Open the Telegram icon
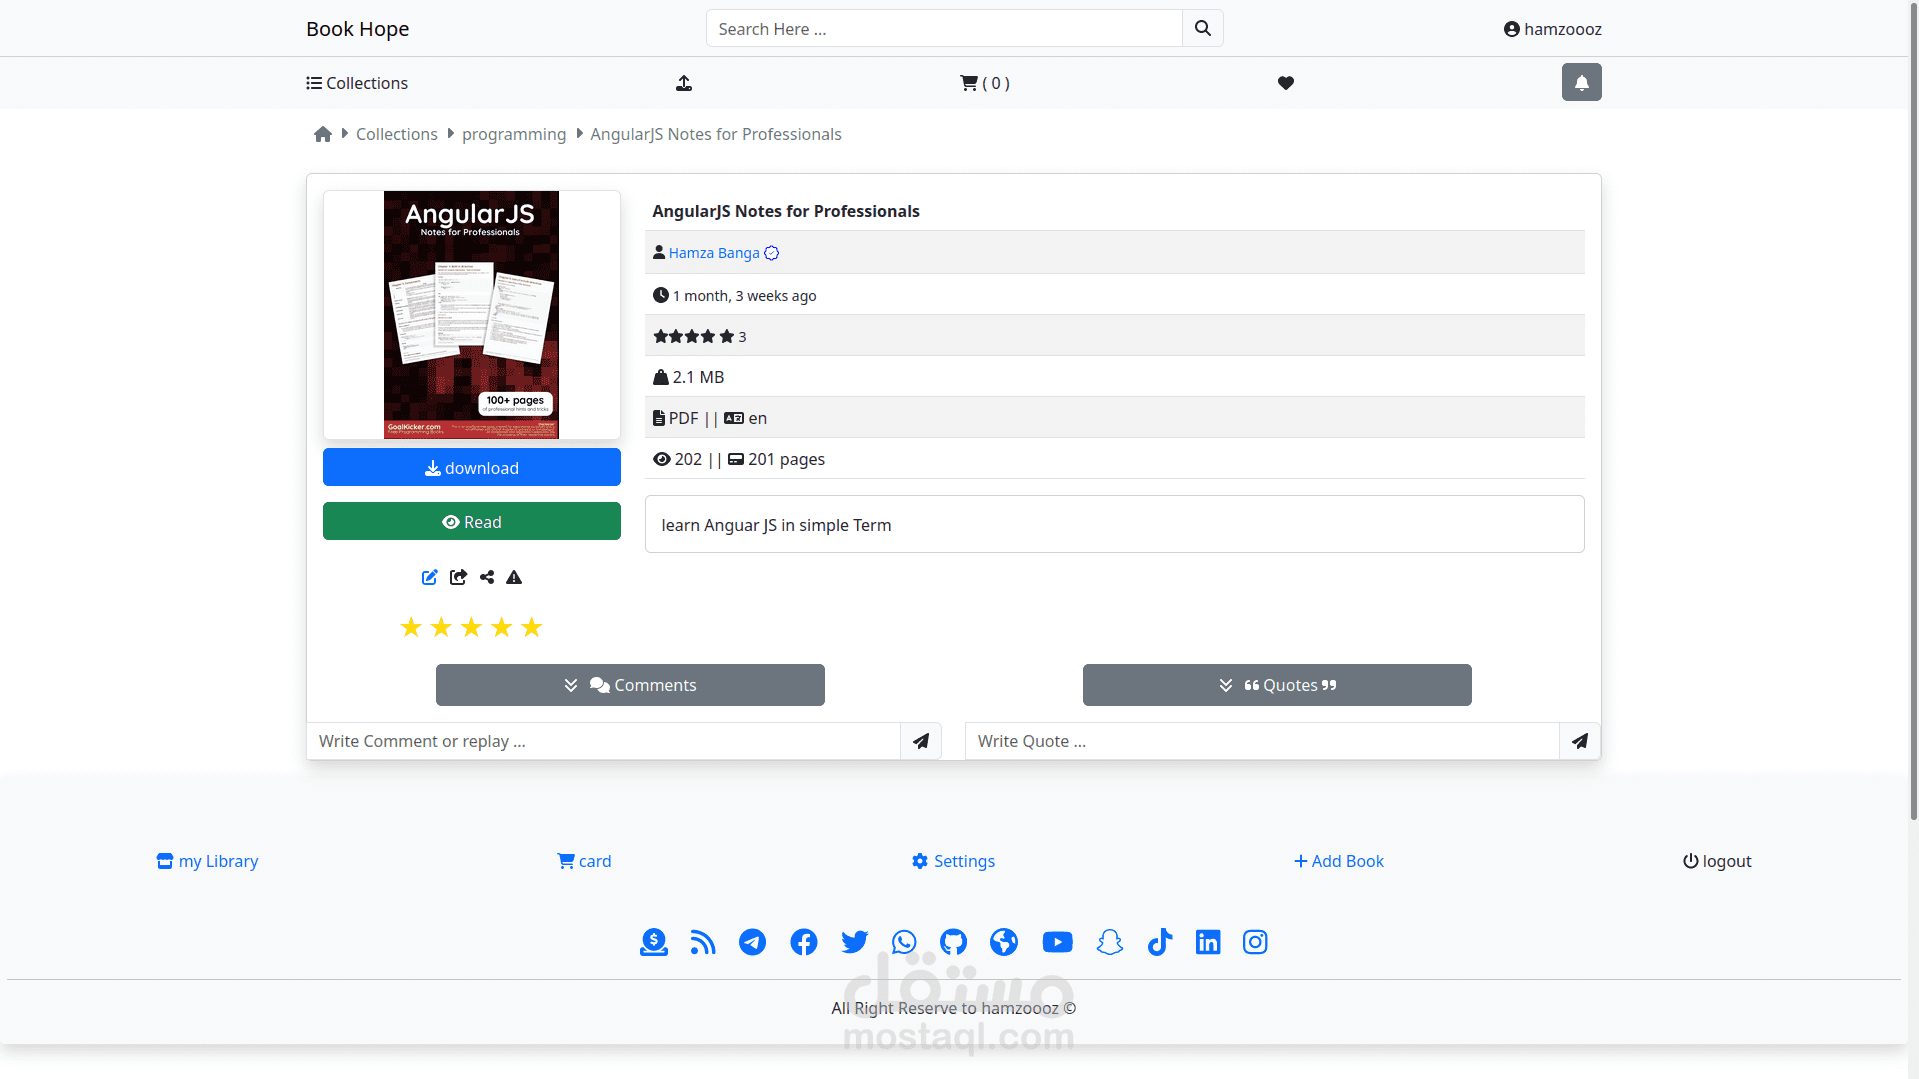1919x1079 pixels. 753,942
